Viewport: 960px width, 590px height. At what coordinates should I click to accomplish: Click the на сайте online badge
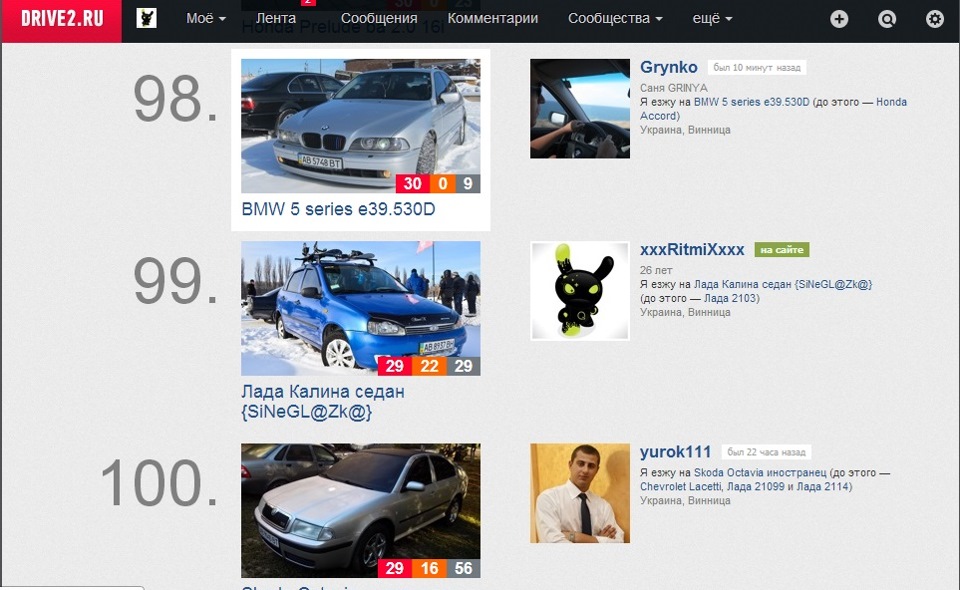782,250
